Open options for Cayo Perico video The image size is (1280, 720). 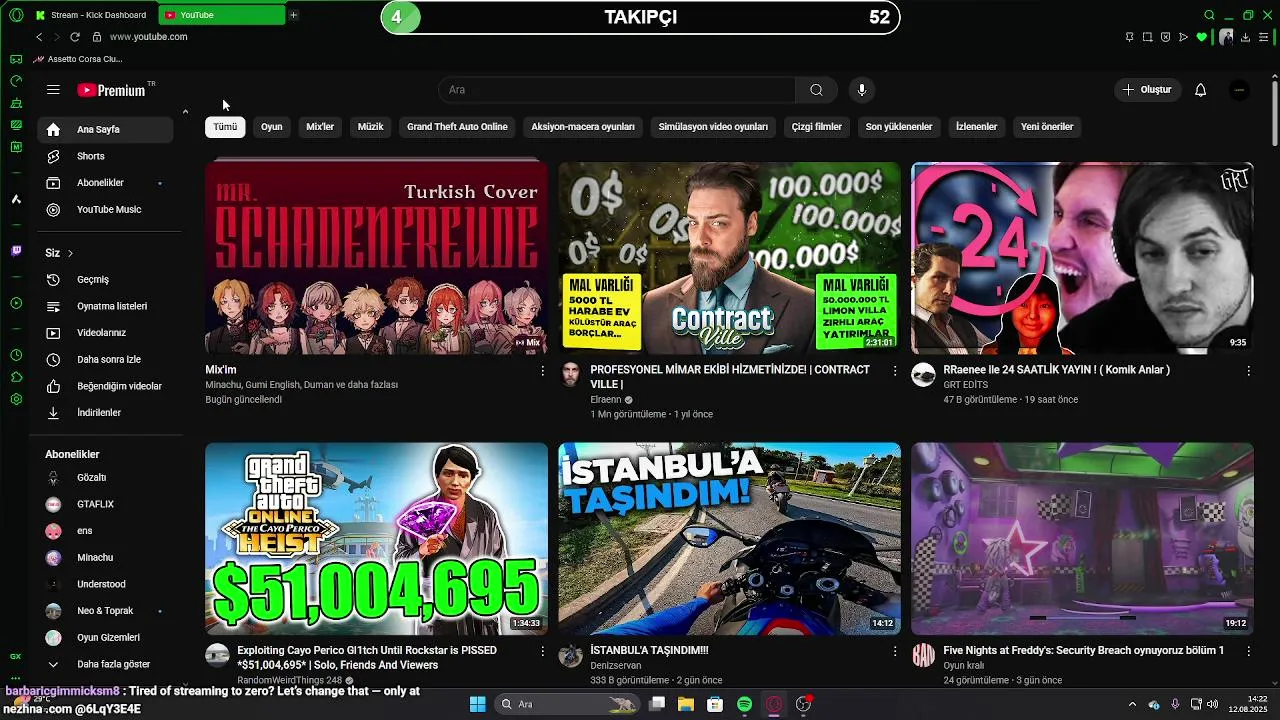(543, 651)
